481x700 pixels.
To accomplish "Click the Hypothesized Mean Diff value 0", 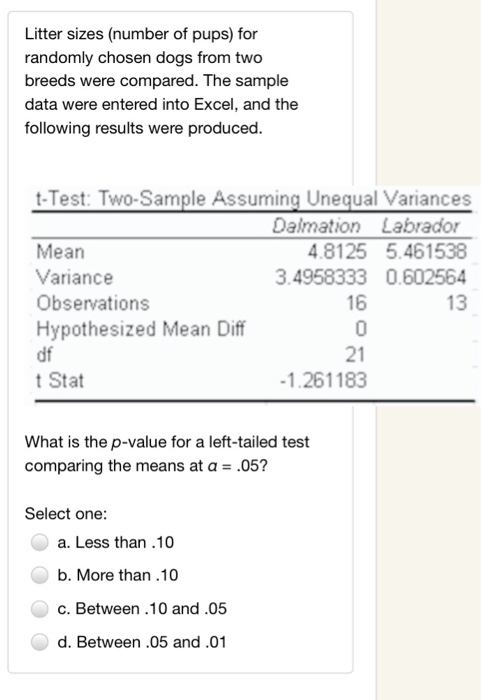I will click(361, 329).
